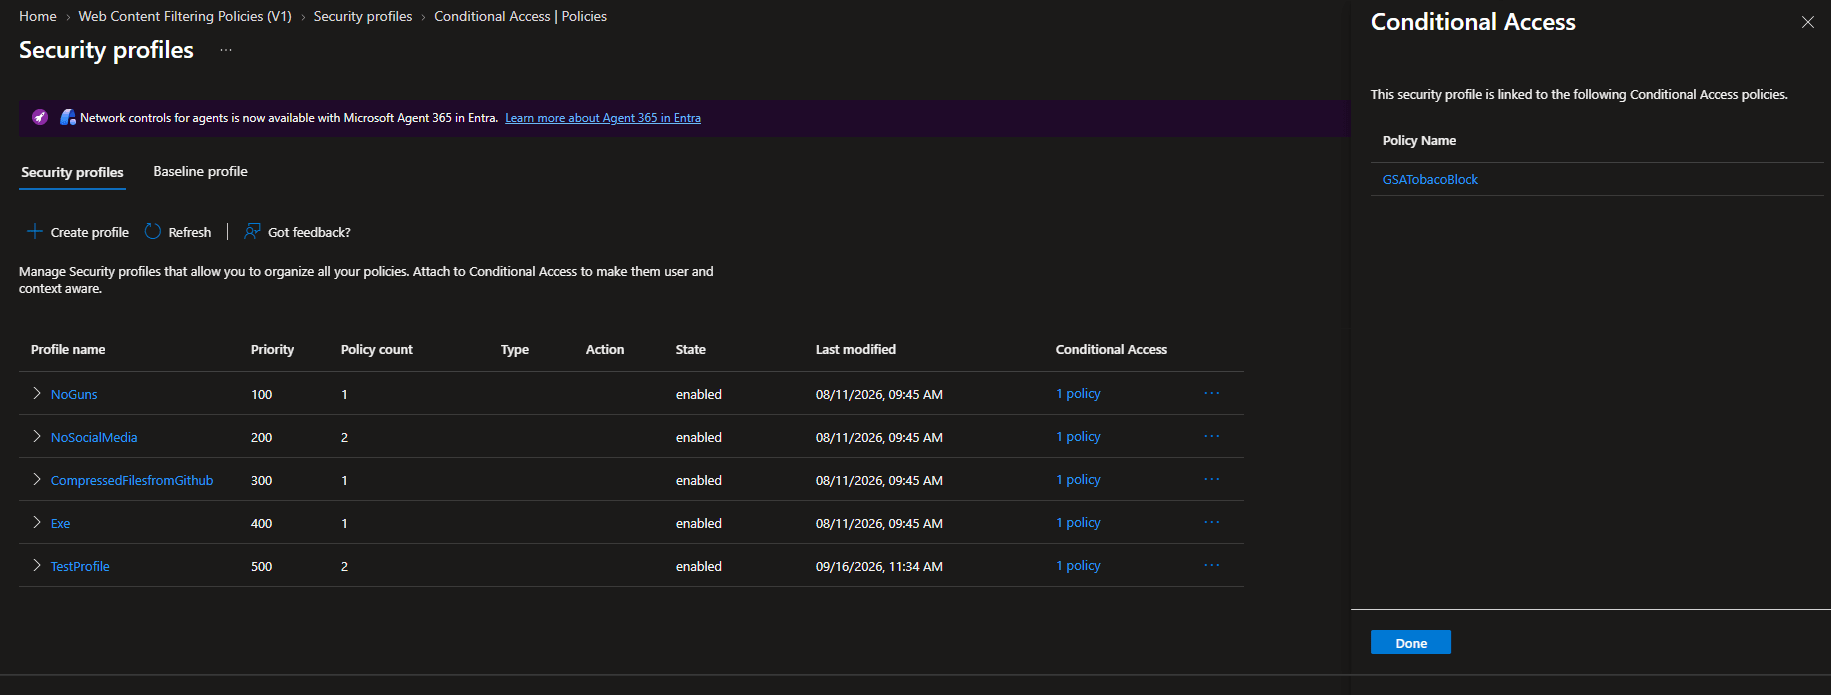
Task: Open the ellipsis menu for TestProfile row
Action: click(1212, 566)
